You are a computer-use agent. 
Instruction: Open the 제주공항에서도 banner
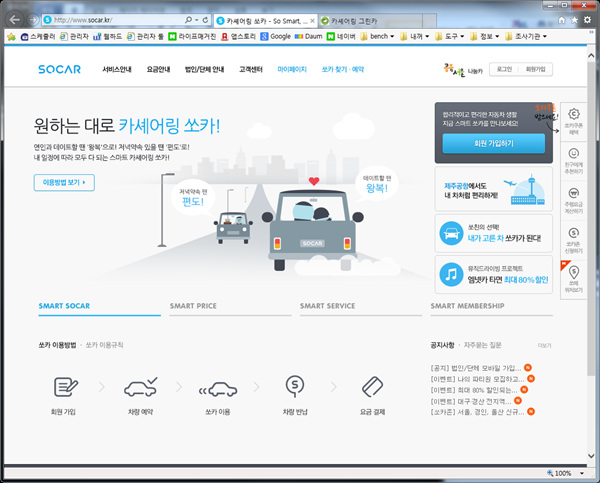point(494,189)
